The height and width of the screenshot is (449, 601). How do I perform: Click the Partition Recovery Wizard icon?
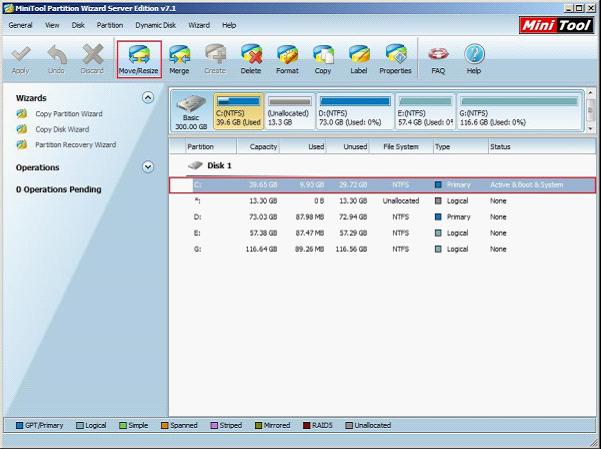(22, 145)
